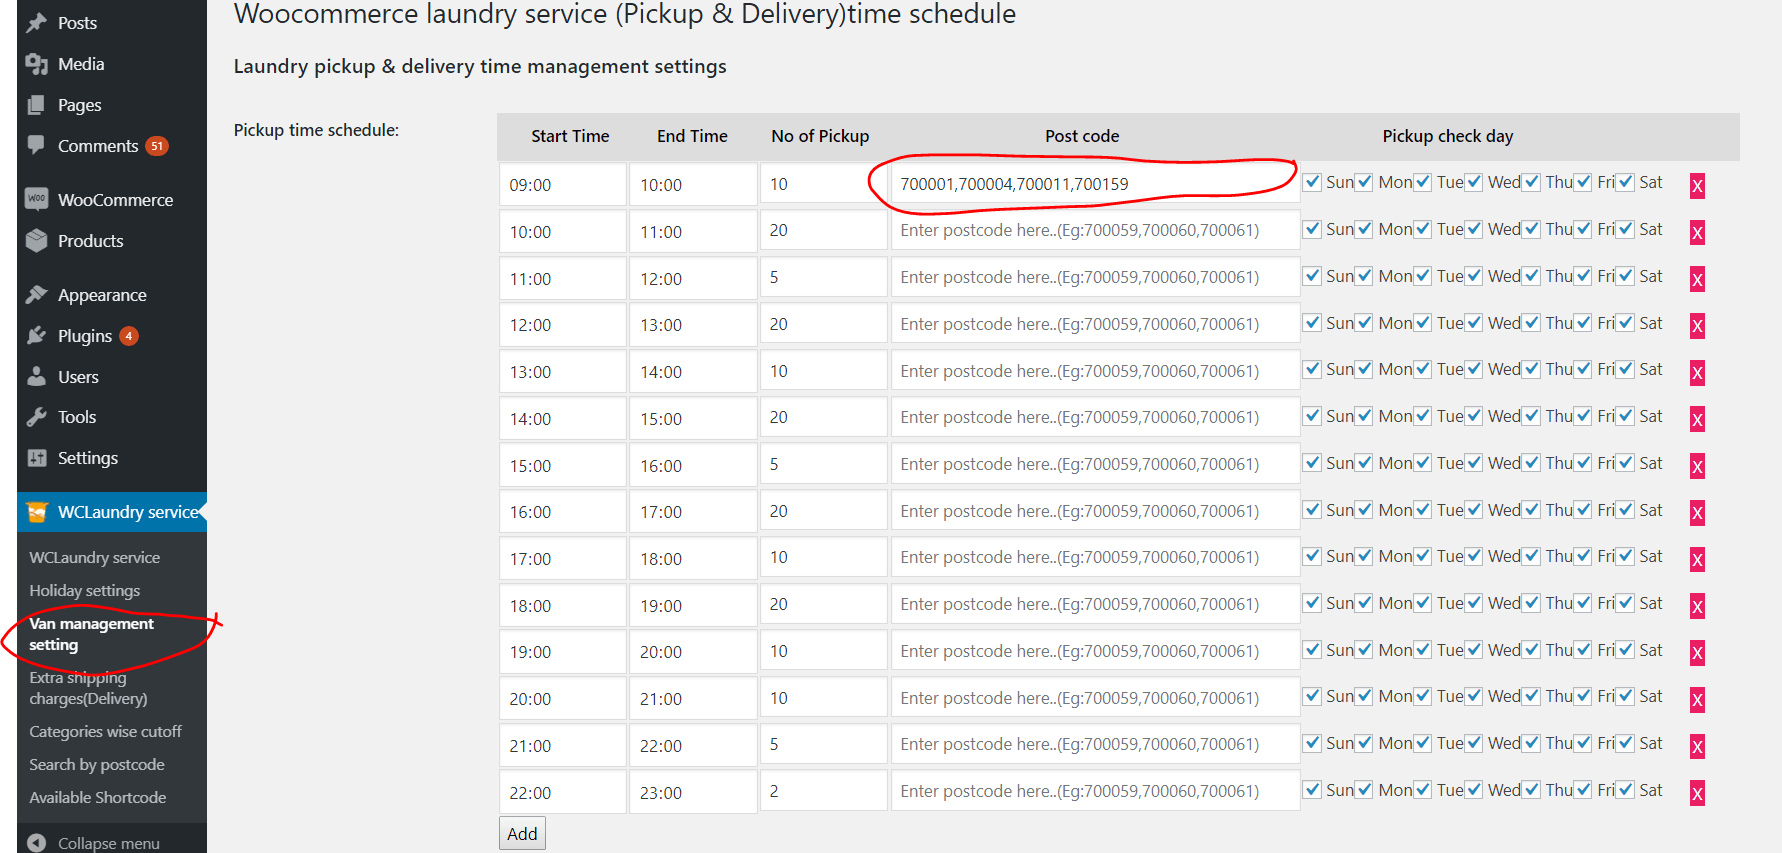The width and height of the screenshot is (1782, 853).
Task: Toggle Sat checkbox in the 15:00–16:00 row
Action: coord(1626,463)
